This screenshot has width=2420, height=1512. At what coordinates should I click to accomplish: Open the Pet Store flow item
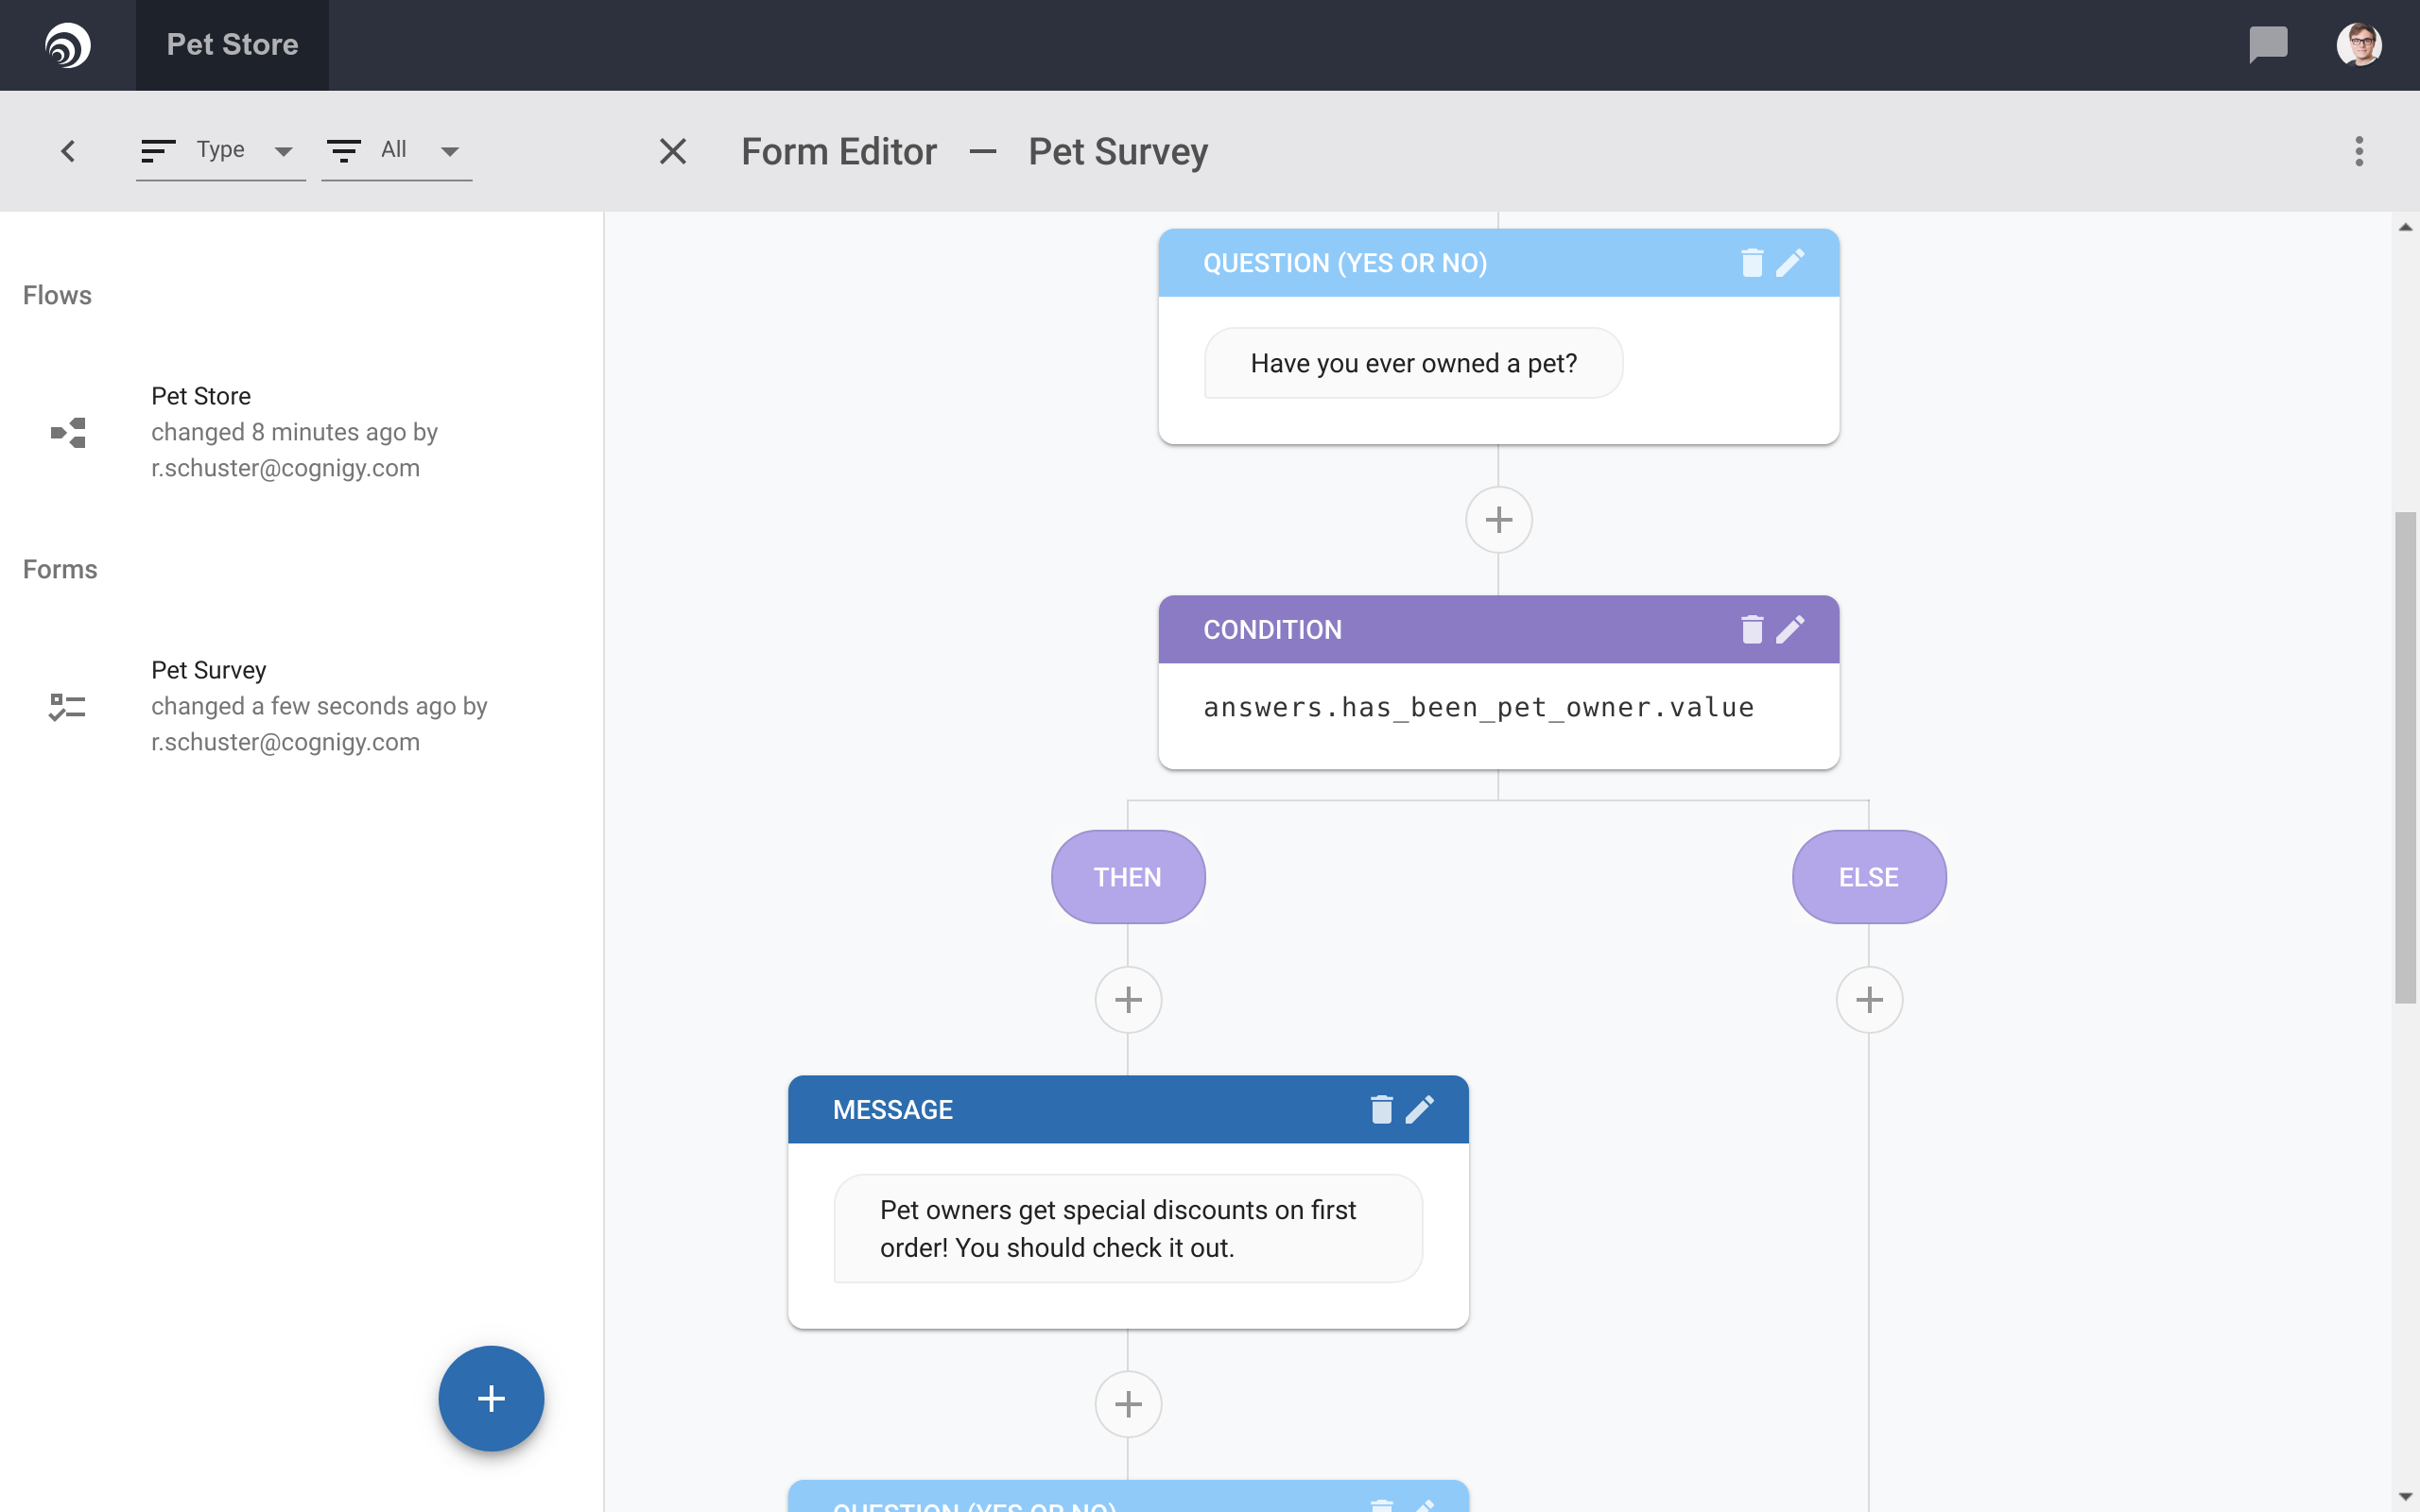pyautogui.click(x=294, y=432)
